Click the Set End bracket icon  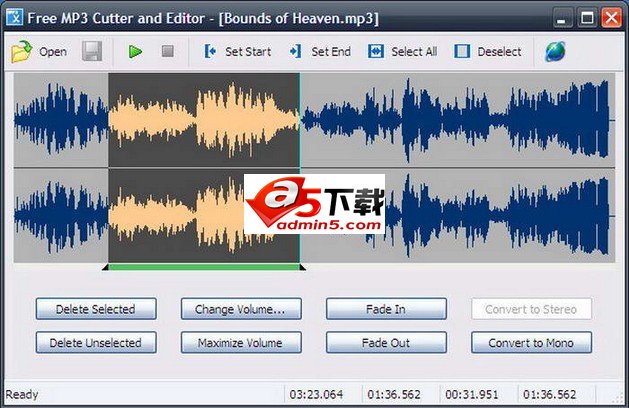coord(296,51)
